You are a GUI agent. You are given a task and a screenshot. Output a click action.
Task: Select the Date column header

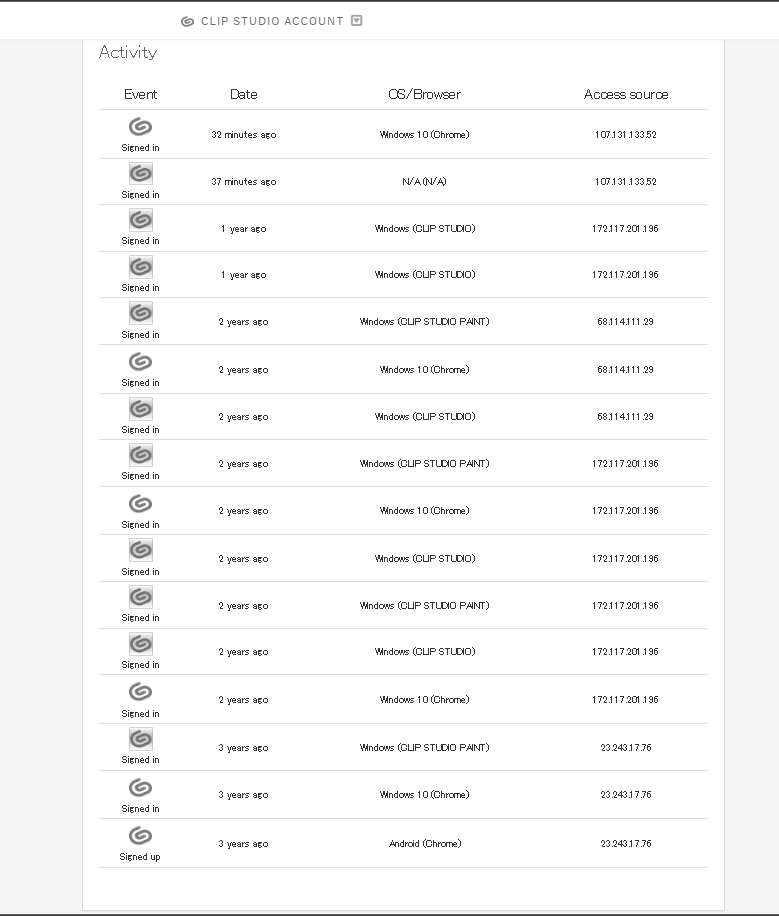coord(244,94)
